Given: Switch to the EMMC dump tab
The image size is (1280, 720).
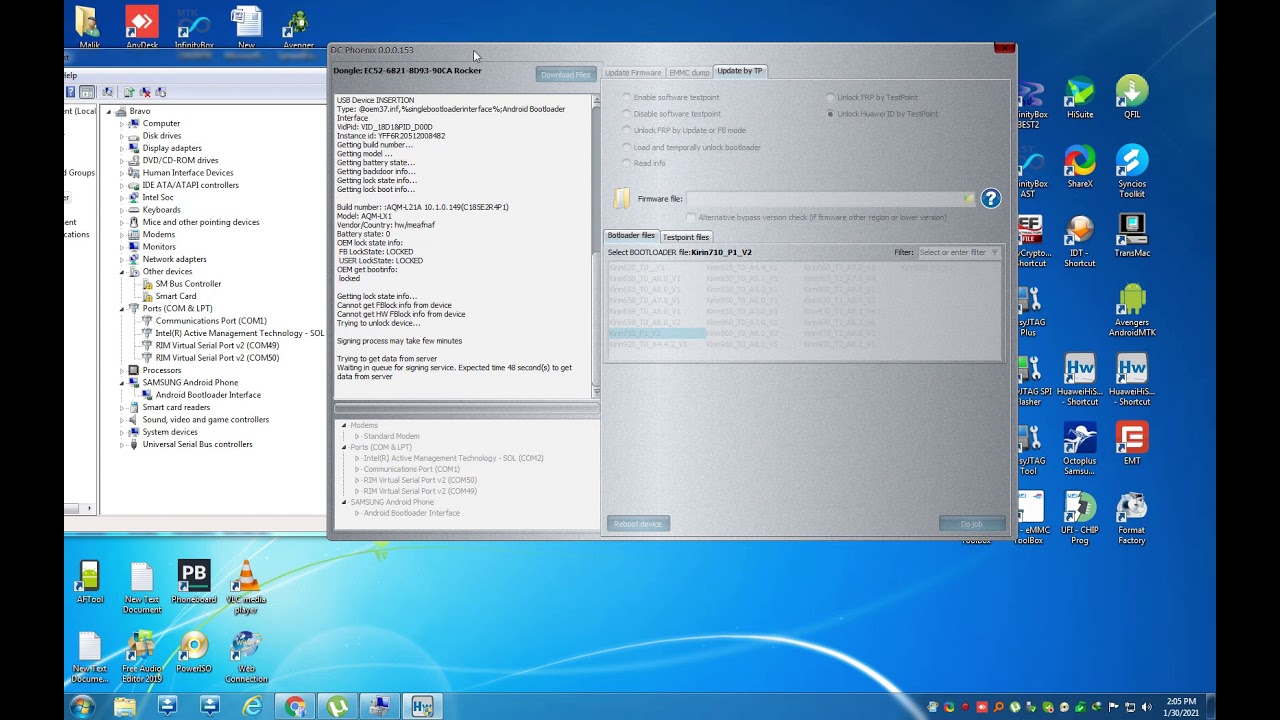Looking at the screenshot, I should click(x=689, y=73).
